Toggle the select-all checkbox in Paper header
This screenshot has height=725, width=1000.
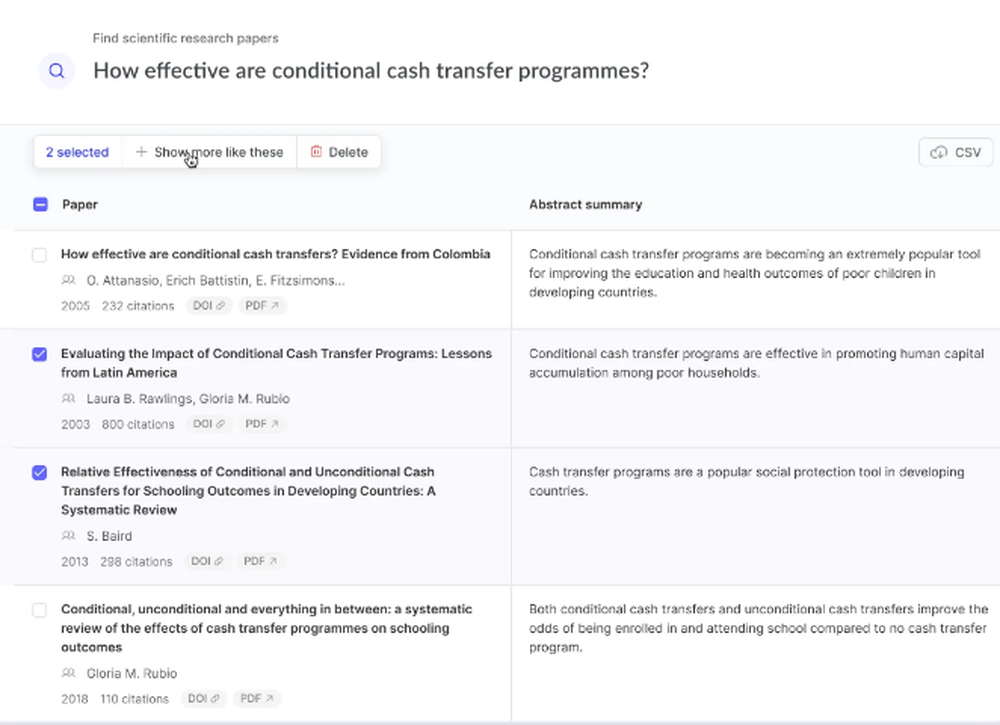click(40, 204)
